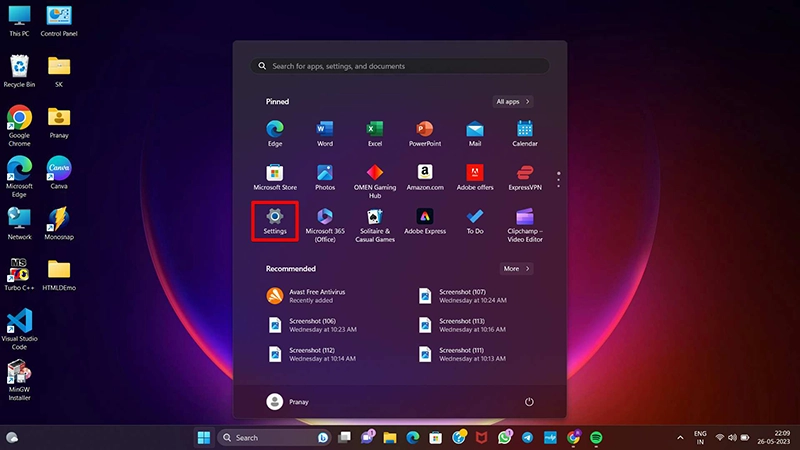Select Turbo C++ desktop shortcut
Viewport: 800px width, 450px height.
pos(19,274)
